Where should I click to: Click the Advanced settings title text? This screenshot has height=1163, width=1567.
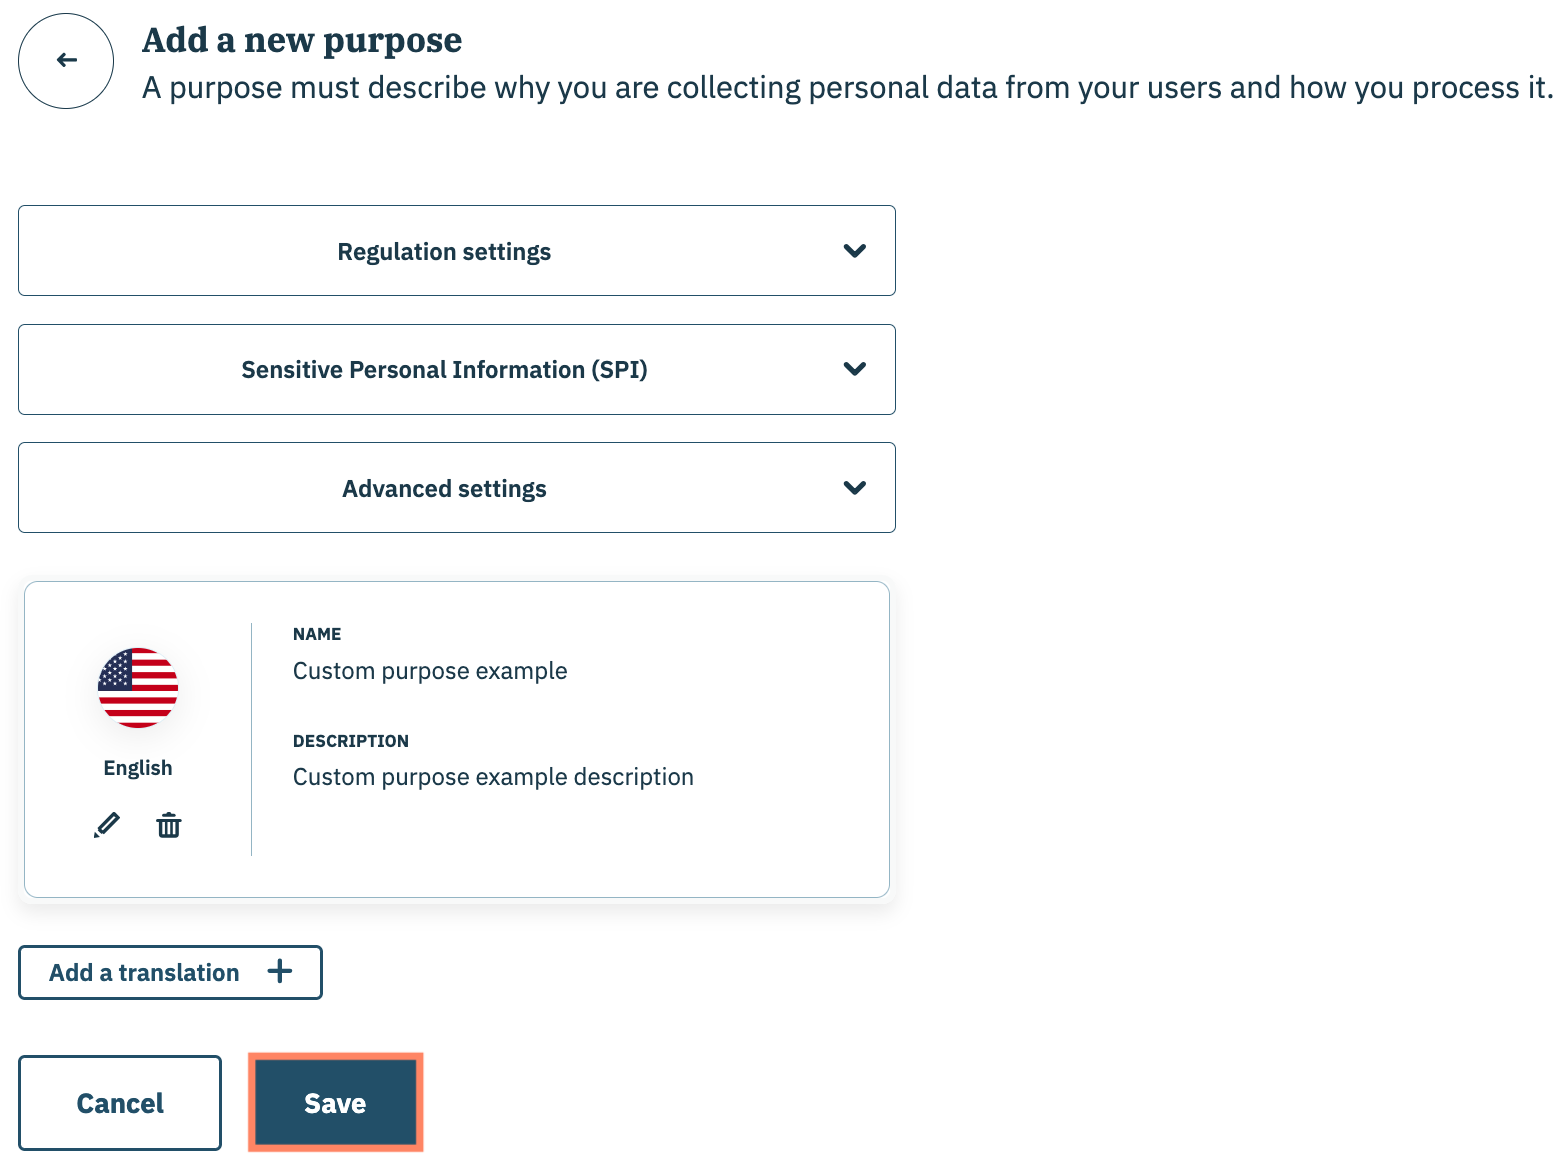click(444, 489)
